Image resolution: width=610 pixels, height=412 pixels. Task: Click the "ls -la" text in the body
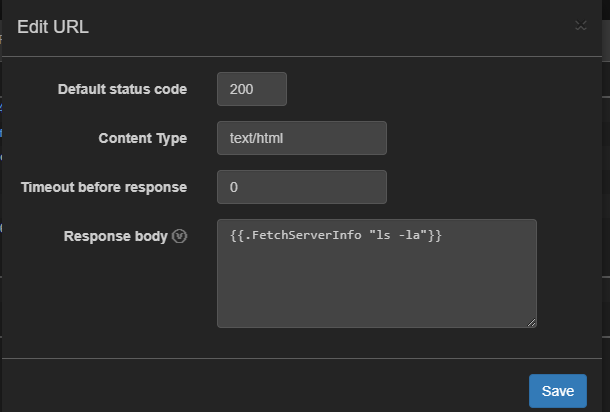[398, 236]
